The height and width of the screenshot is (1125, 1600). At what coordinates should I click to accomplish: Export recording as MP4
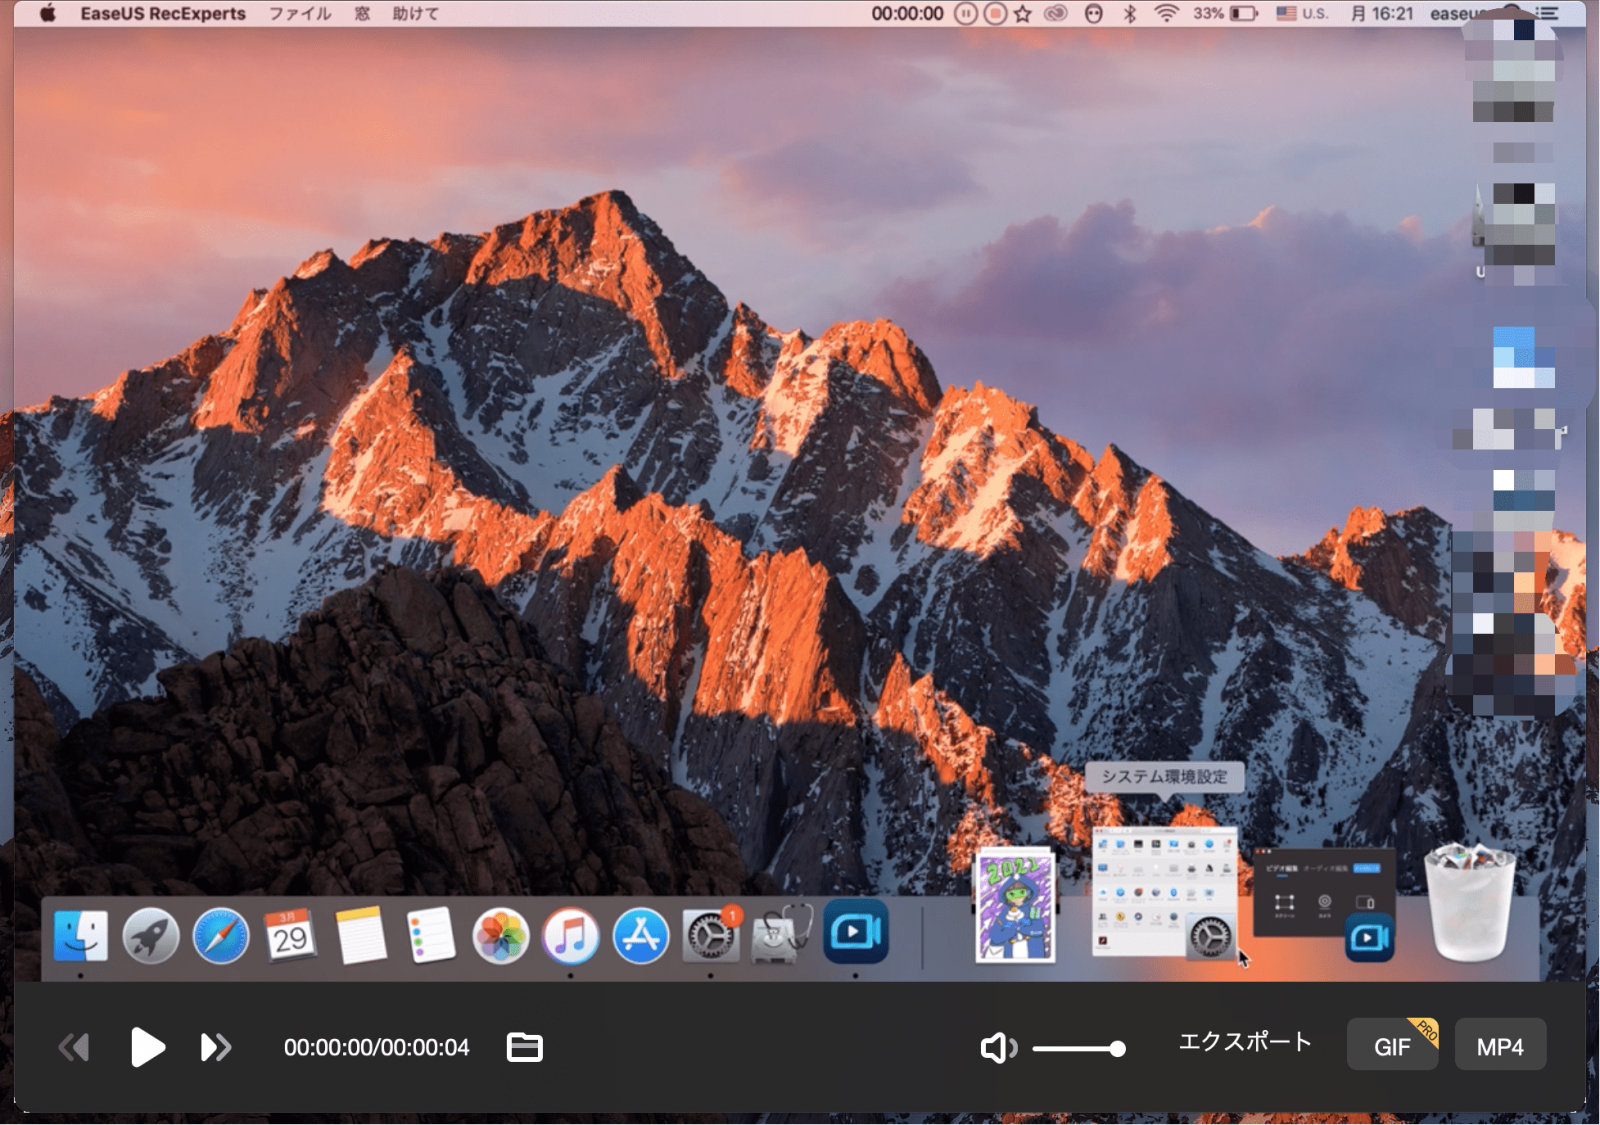pyautogui.click(x=1500, y=1046)
